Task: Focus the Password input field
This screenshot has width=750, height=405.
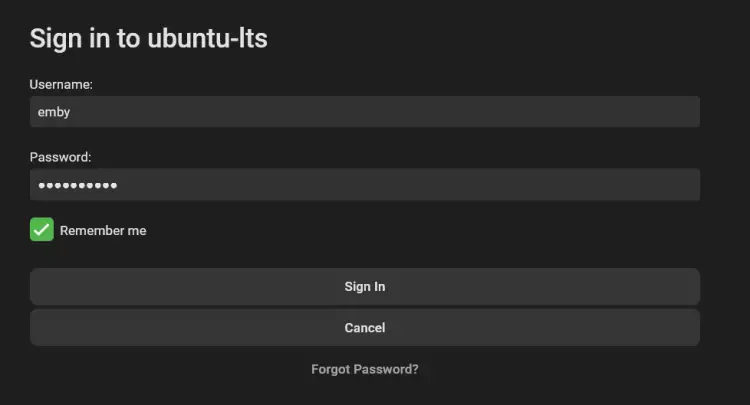Action: coord(364,185)
